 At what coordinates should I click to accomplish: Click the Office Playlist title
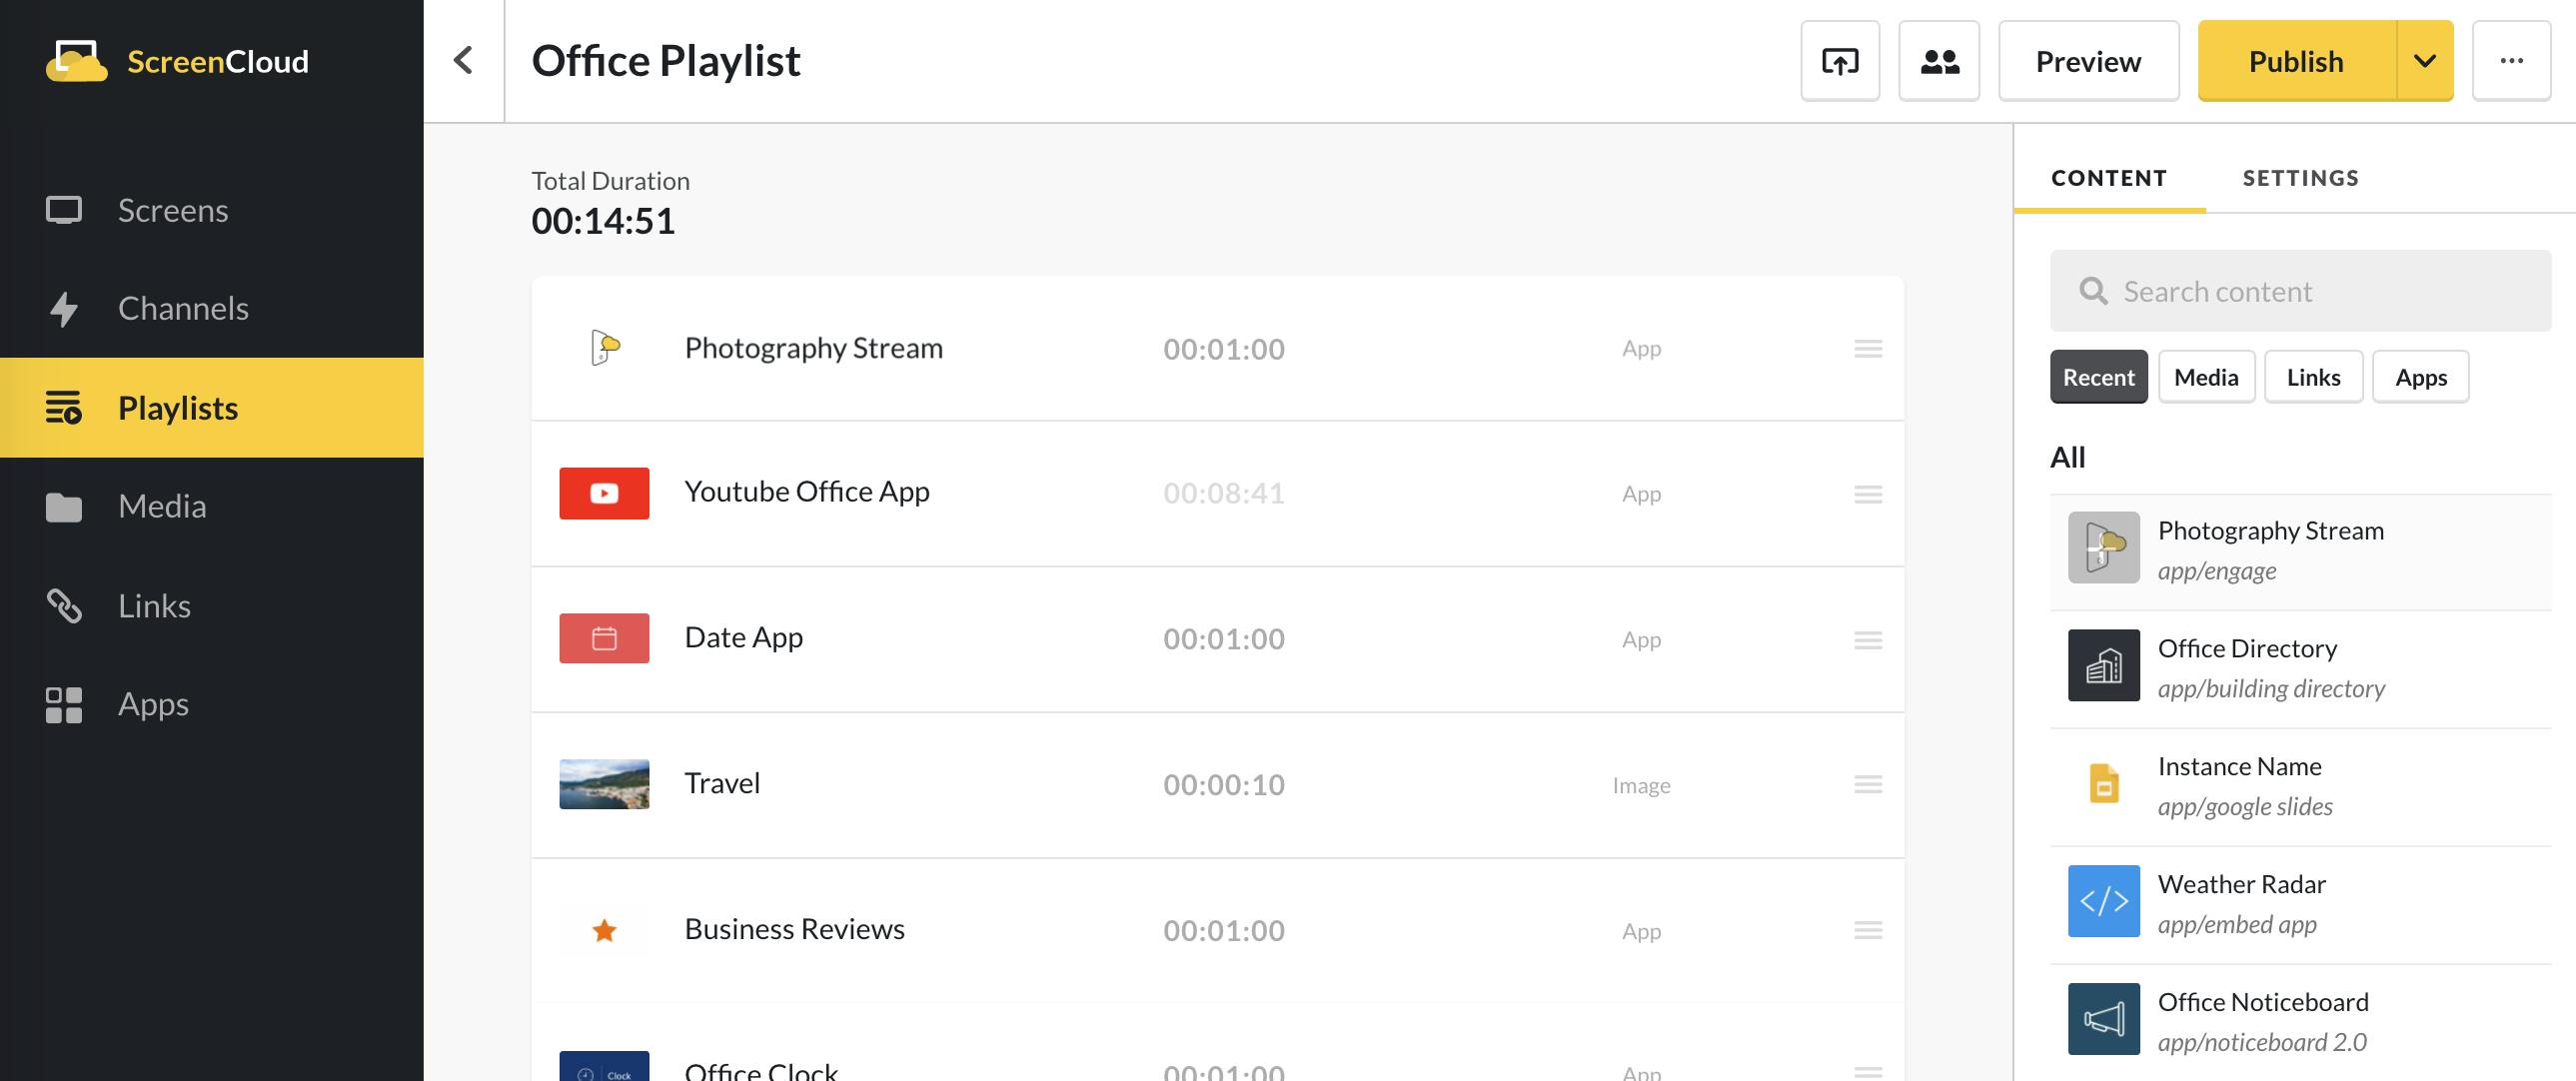(666, 61)
